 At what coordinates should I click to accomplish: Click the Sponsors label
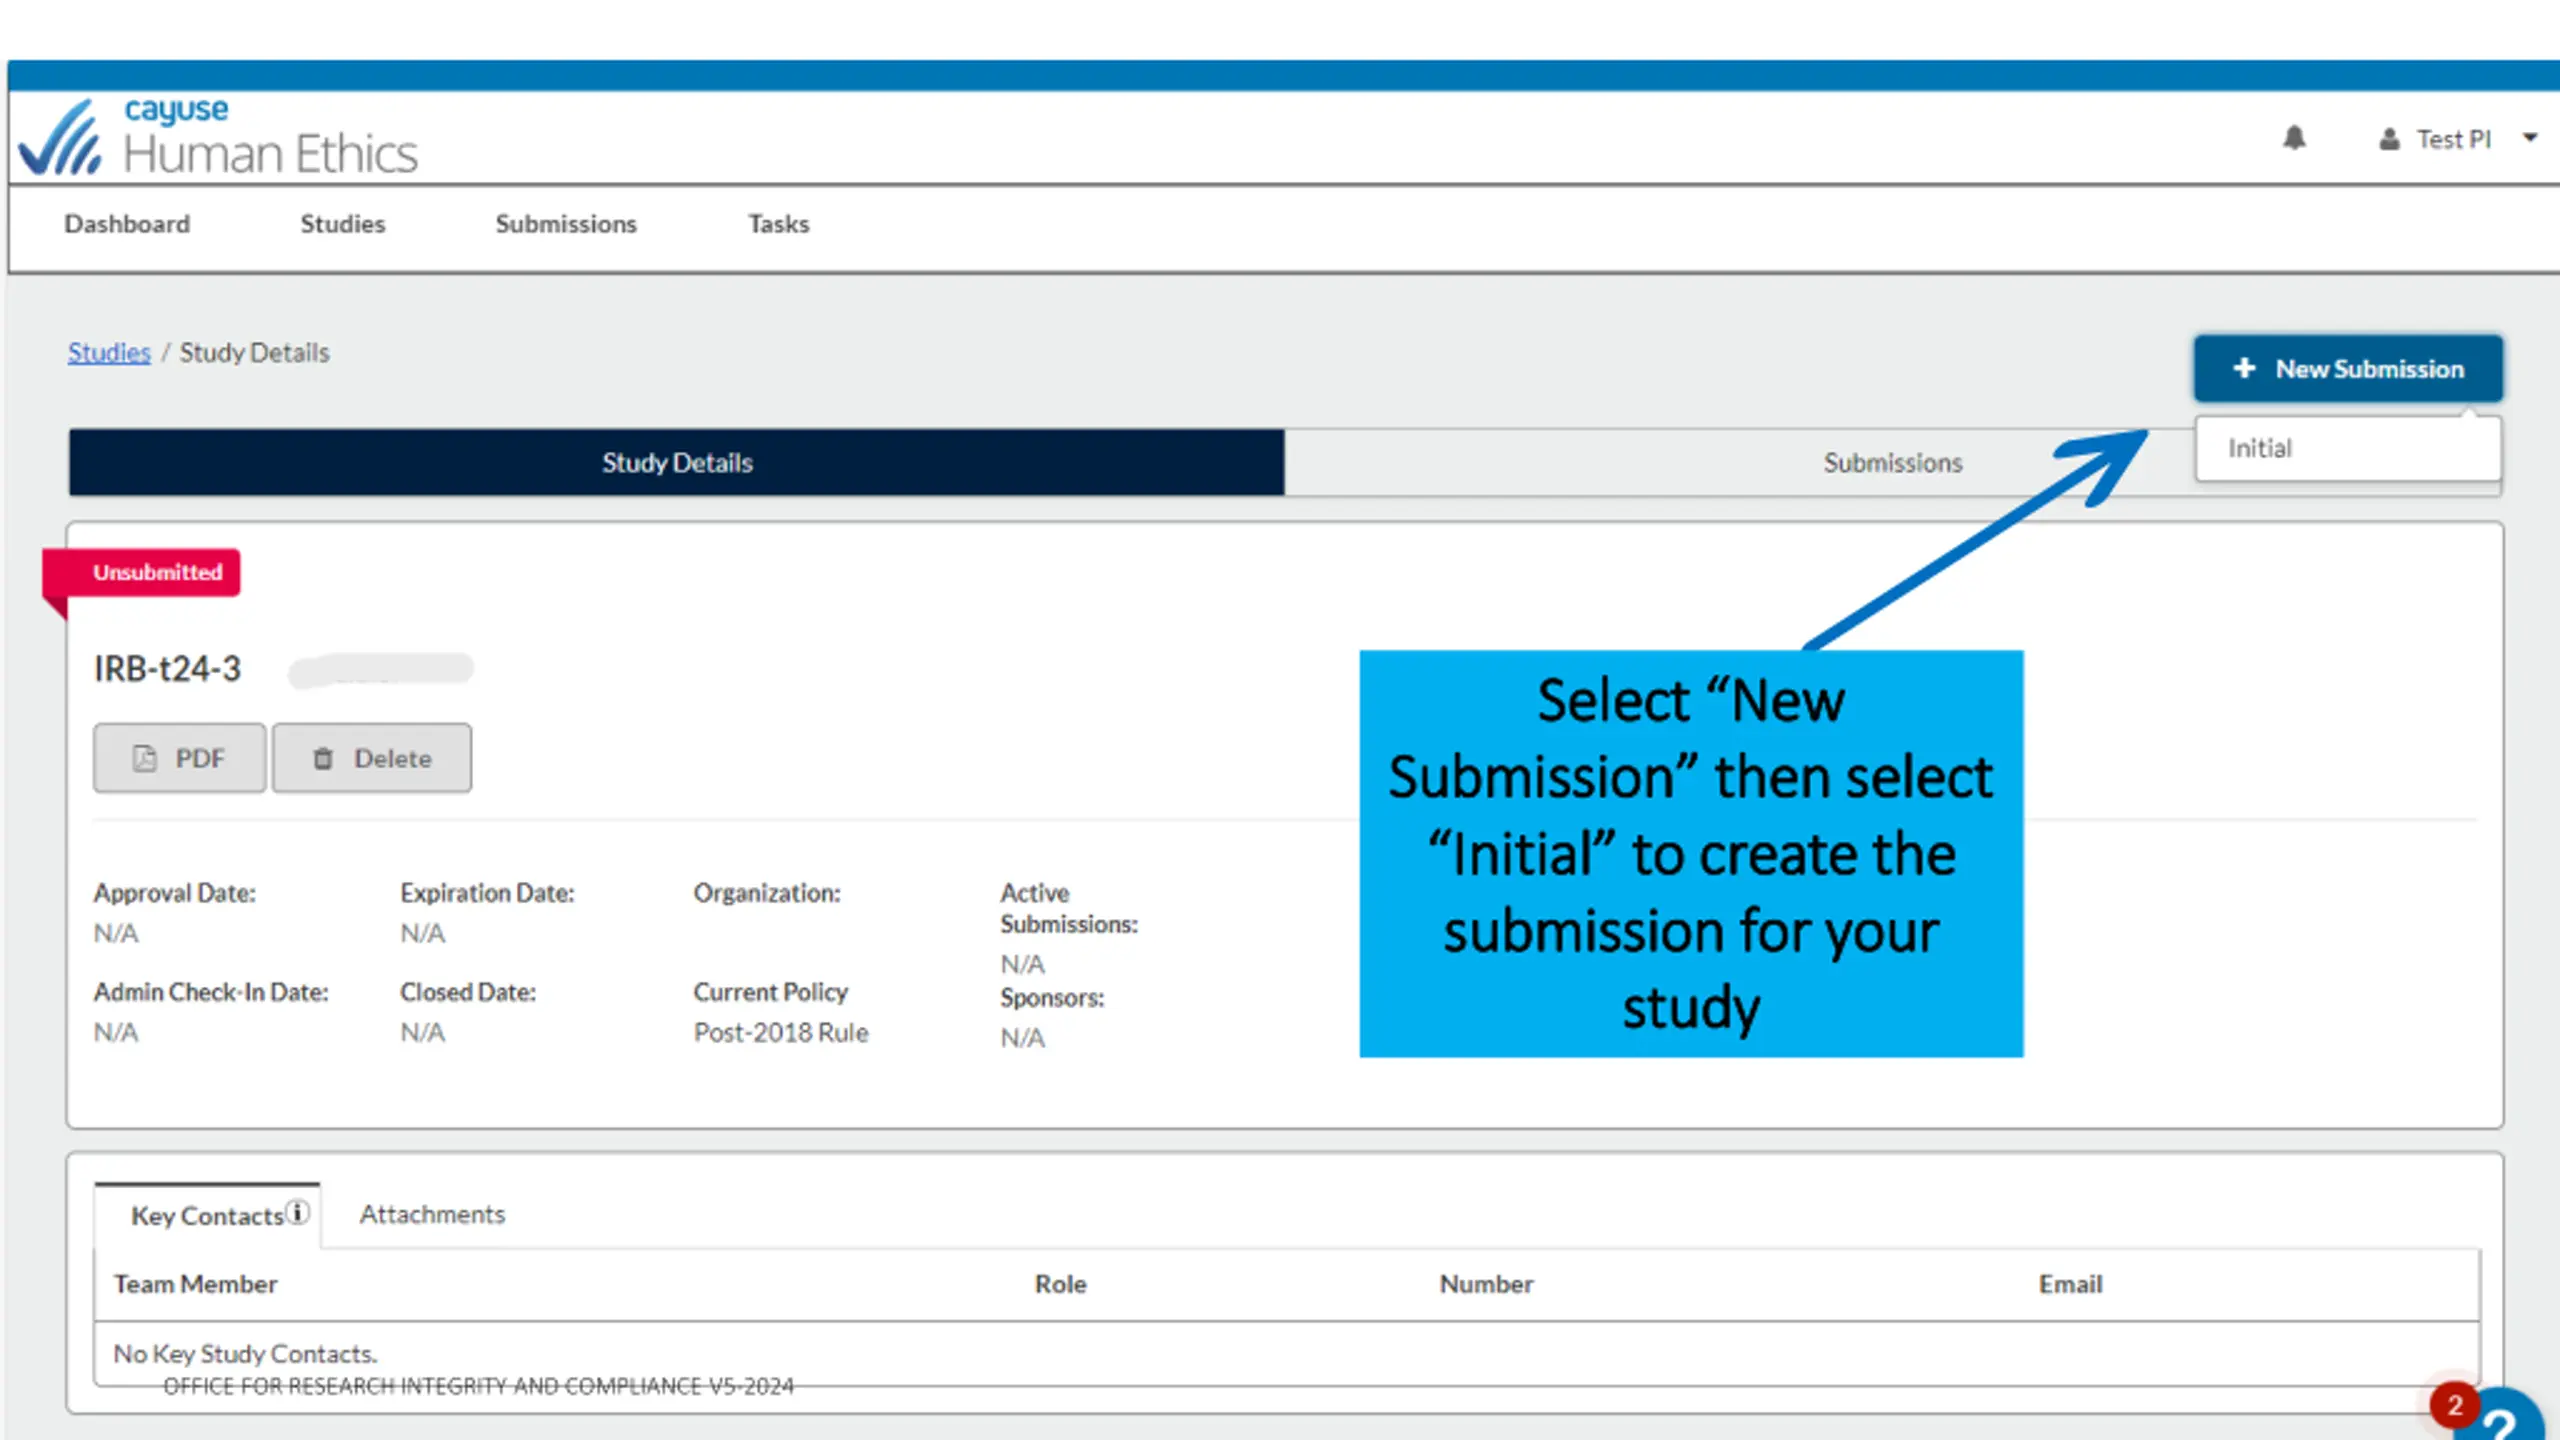1052,998
